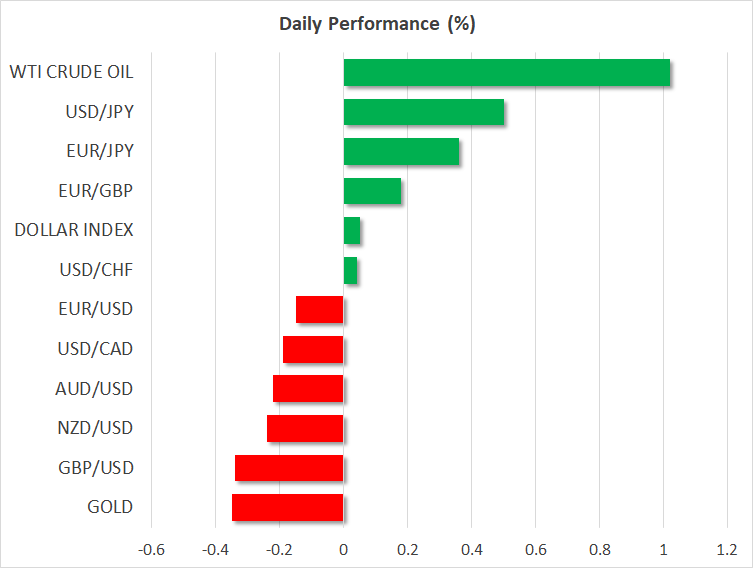The width and height of the screenshot is (753, 568).
Task: Select the USD/CHF green bar
Action: (350, 270)
